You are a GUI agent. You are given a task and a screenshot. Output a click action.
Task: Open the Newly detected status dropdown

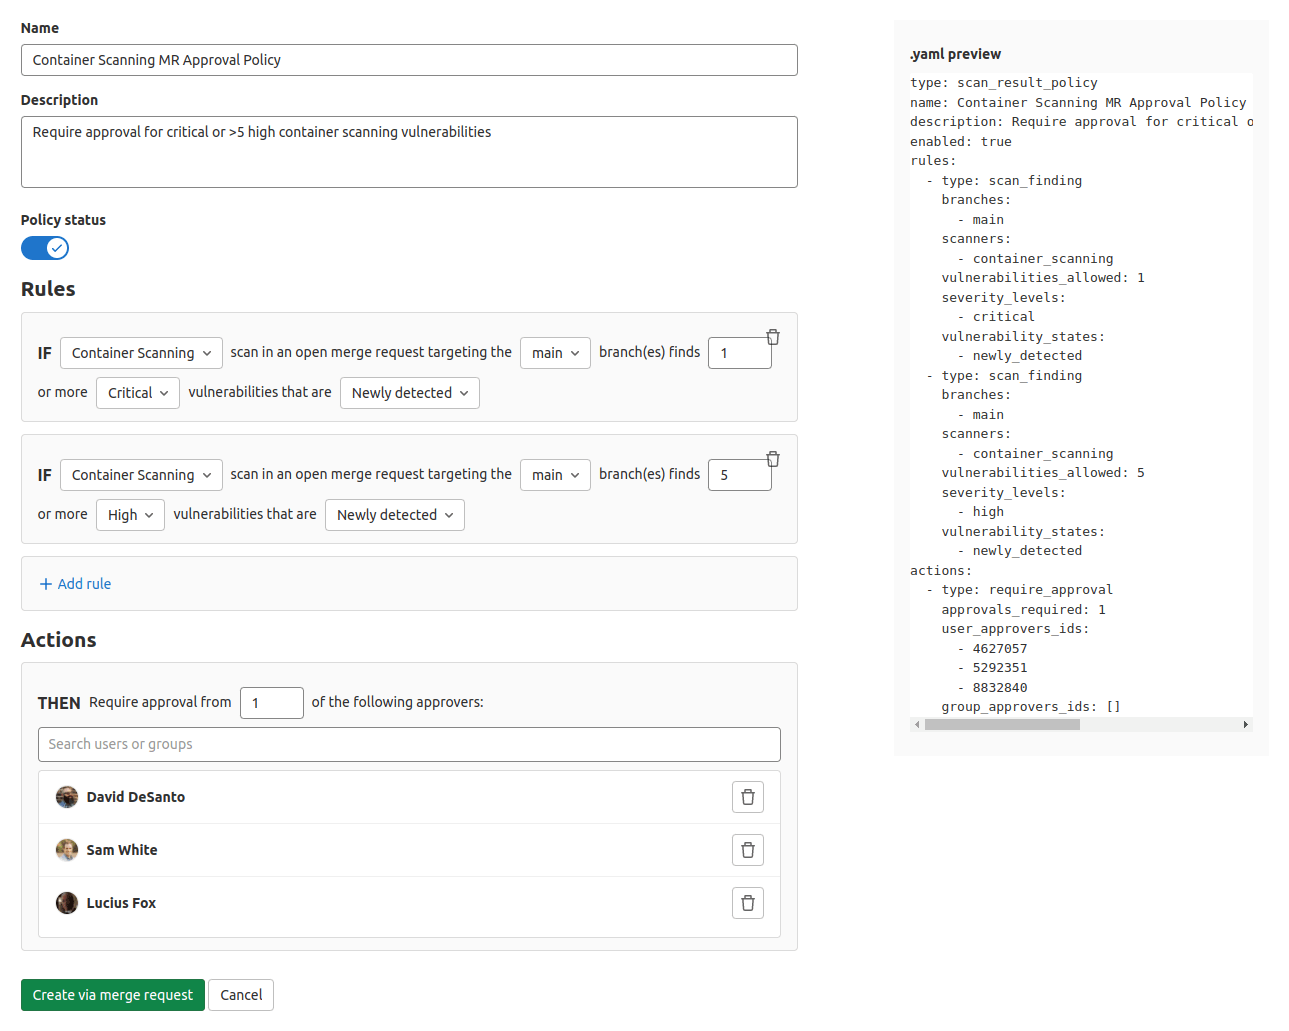click(x=409, y=393)
